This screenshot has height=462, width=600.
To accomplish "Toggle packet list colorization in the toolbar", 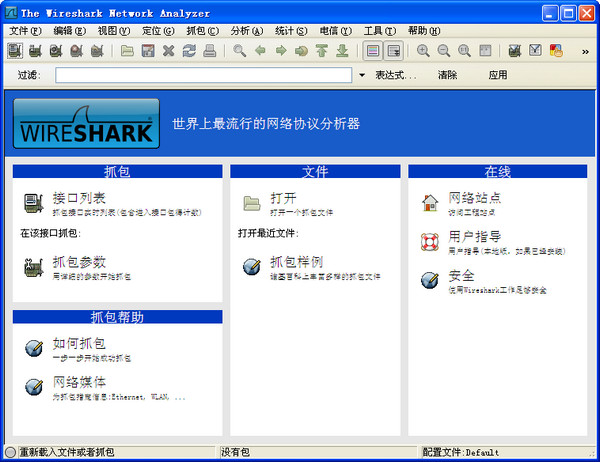I will [372, 51].
